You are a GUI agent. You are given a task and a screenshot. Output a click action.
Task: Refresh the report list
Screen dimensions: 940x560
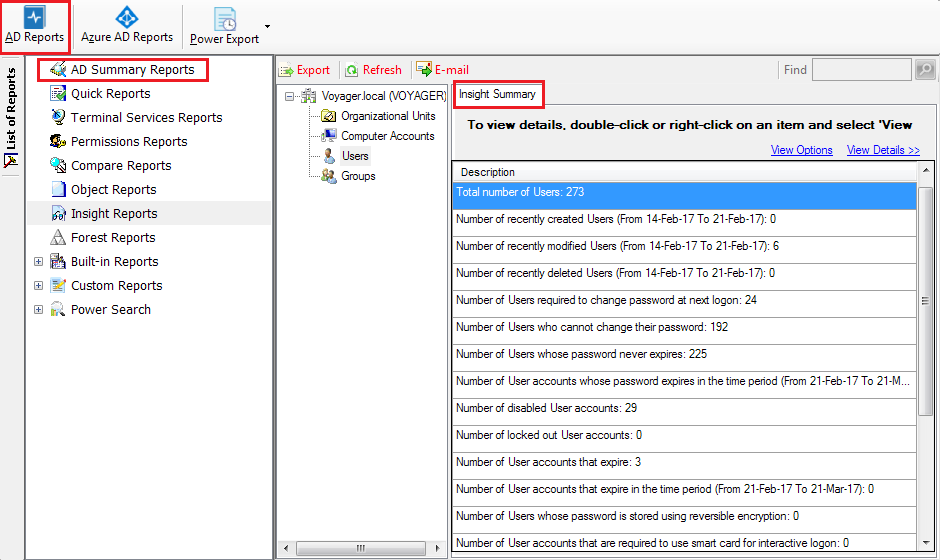(373, 70)
